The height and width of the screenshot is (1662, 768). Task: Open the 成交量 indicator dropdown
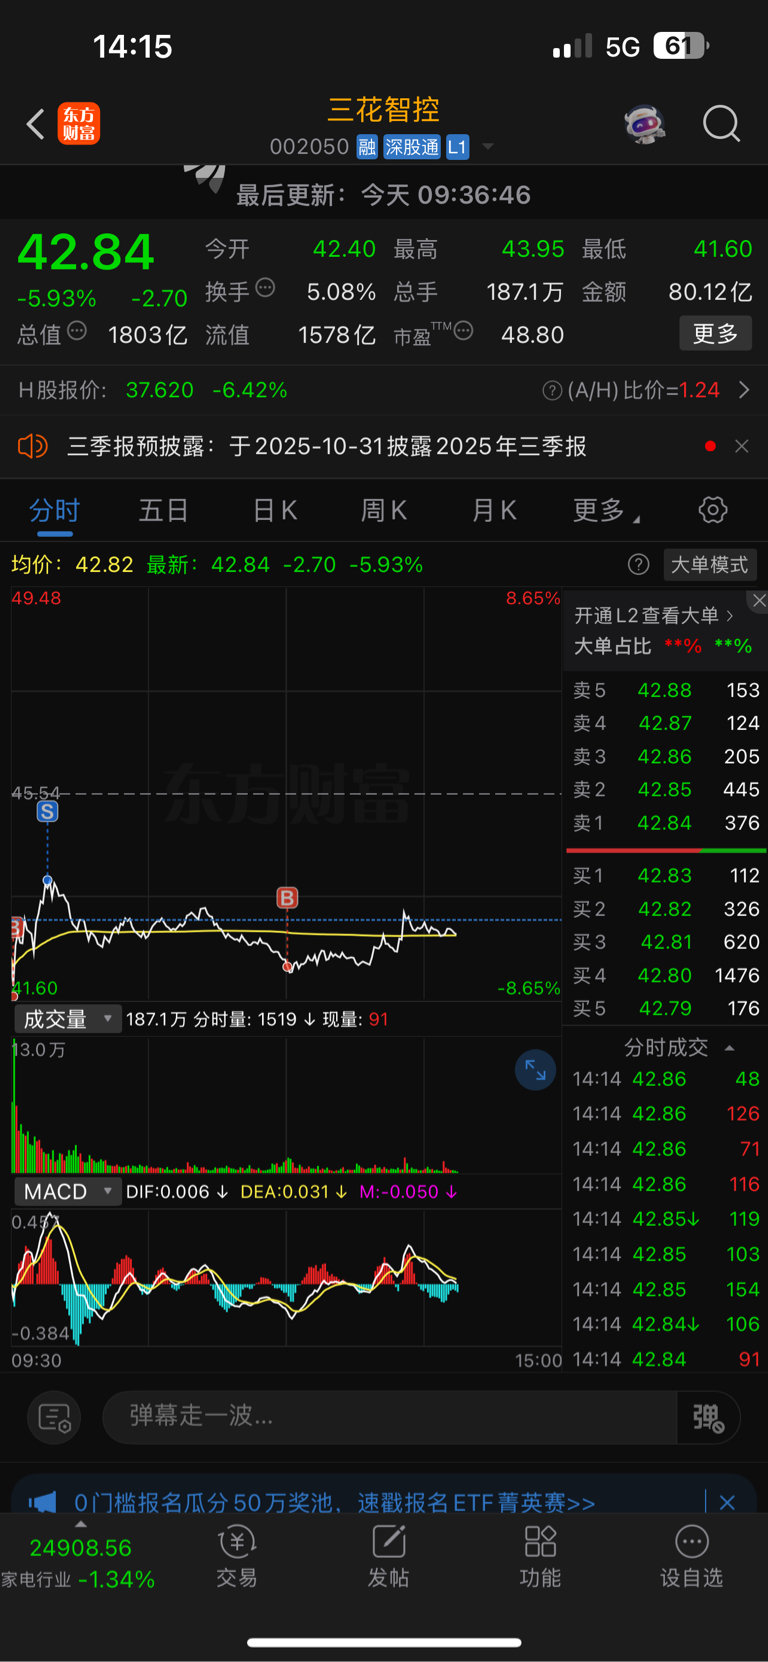tap(67, 1020)
